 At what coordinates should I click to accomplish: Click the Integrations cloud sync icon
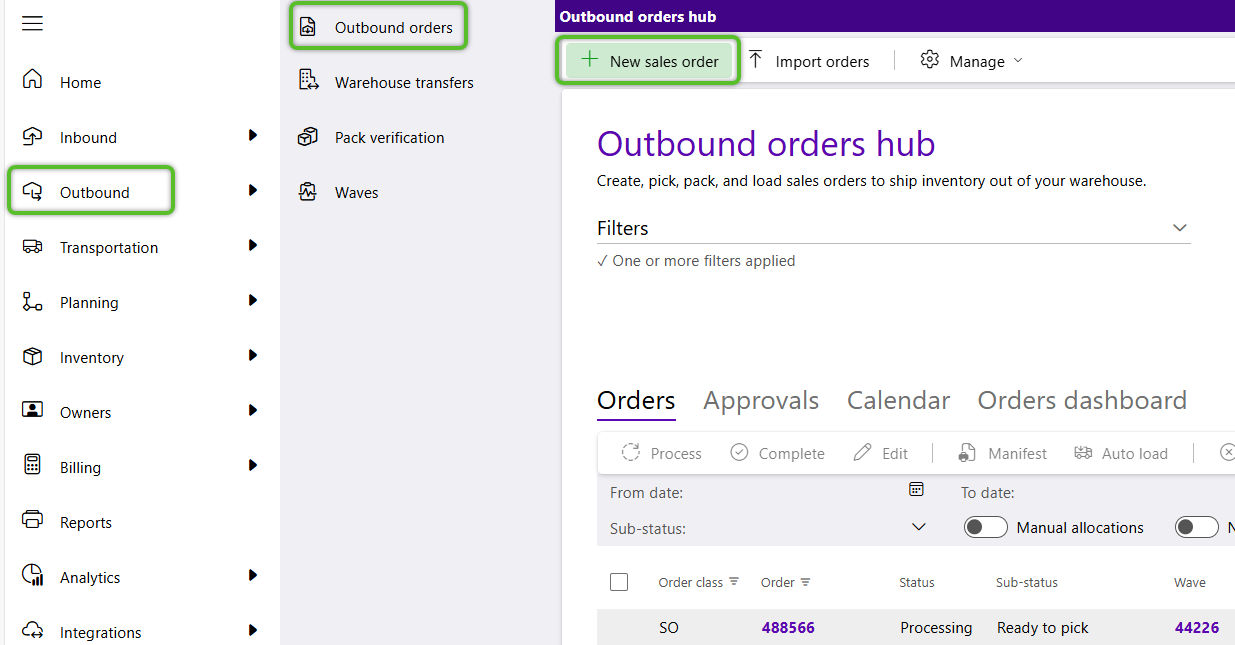[x=32, y=630]
